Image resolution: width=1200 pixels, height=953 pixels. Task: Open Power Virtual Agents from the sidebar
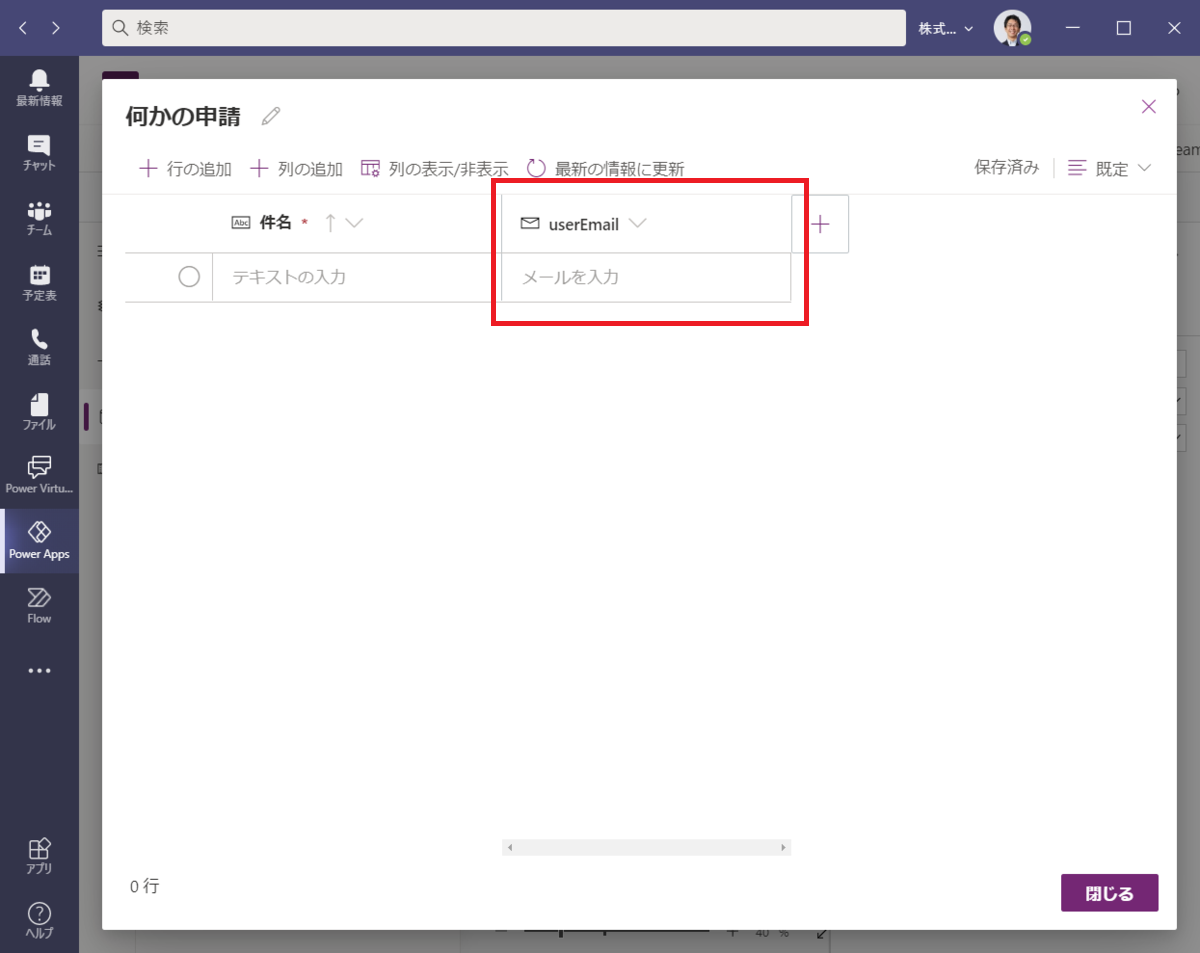coord(39,475)
